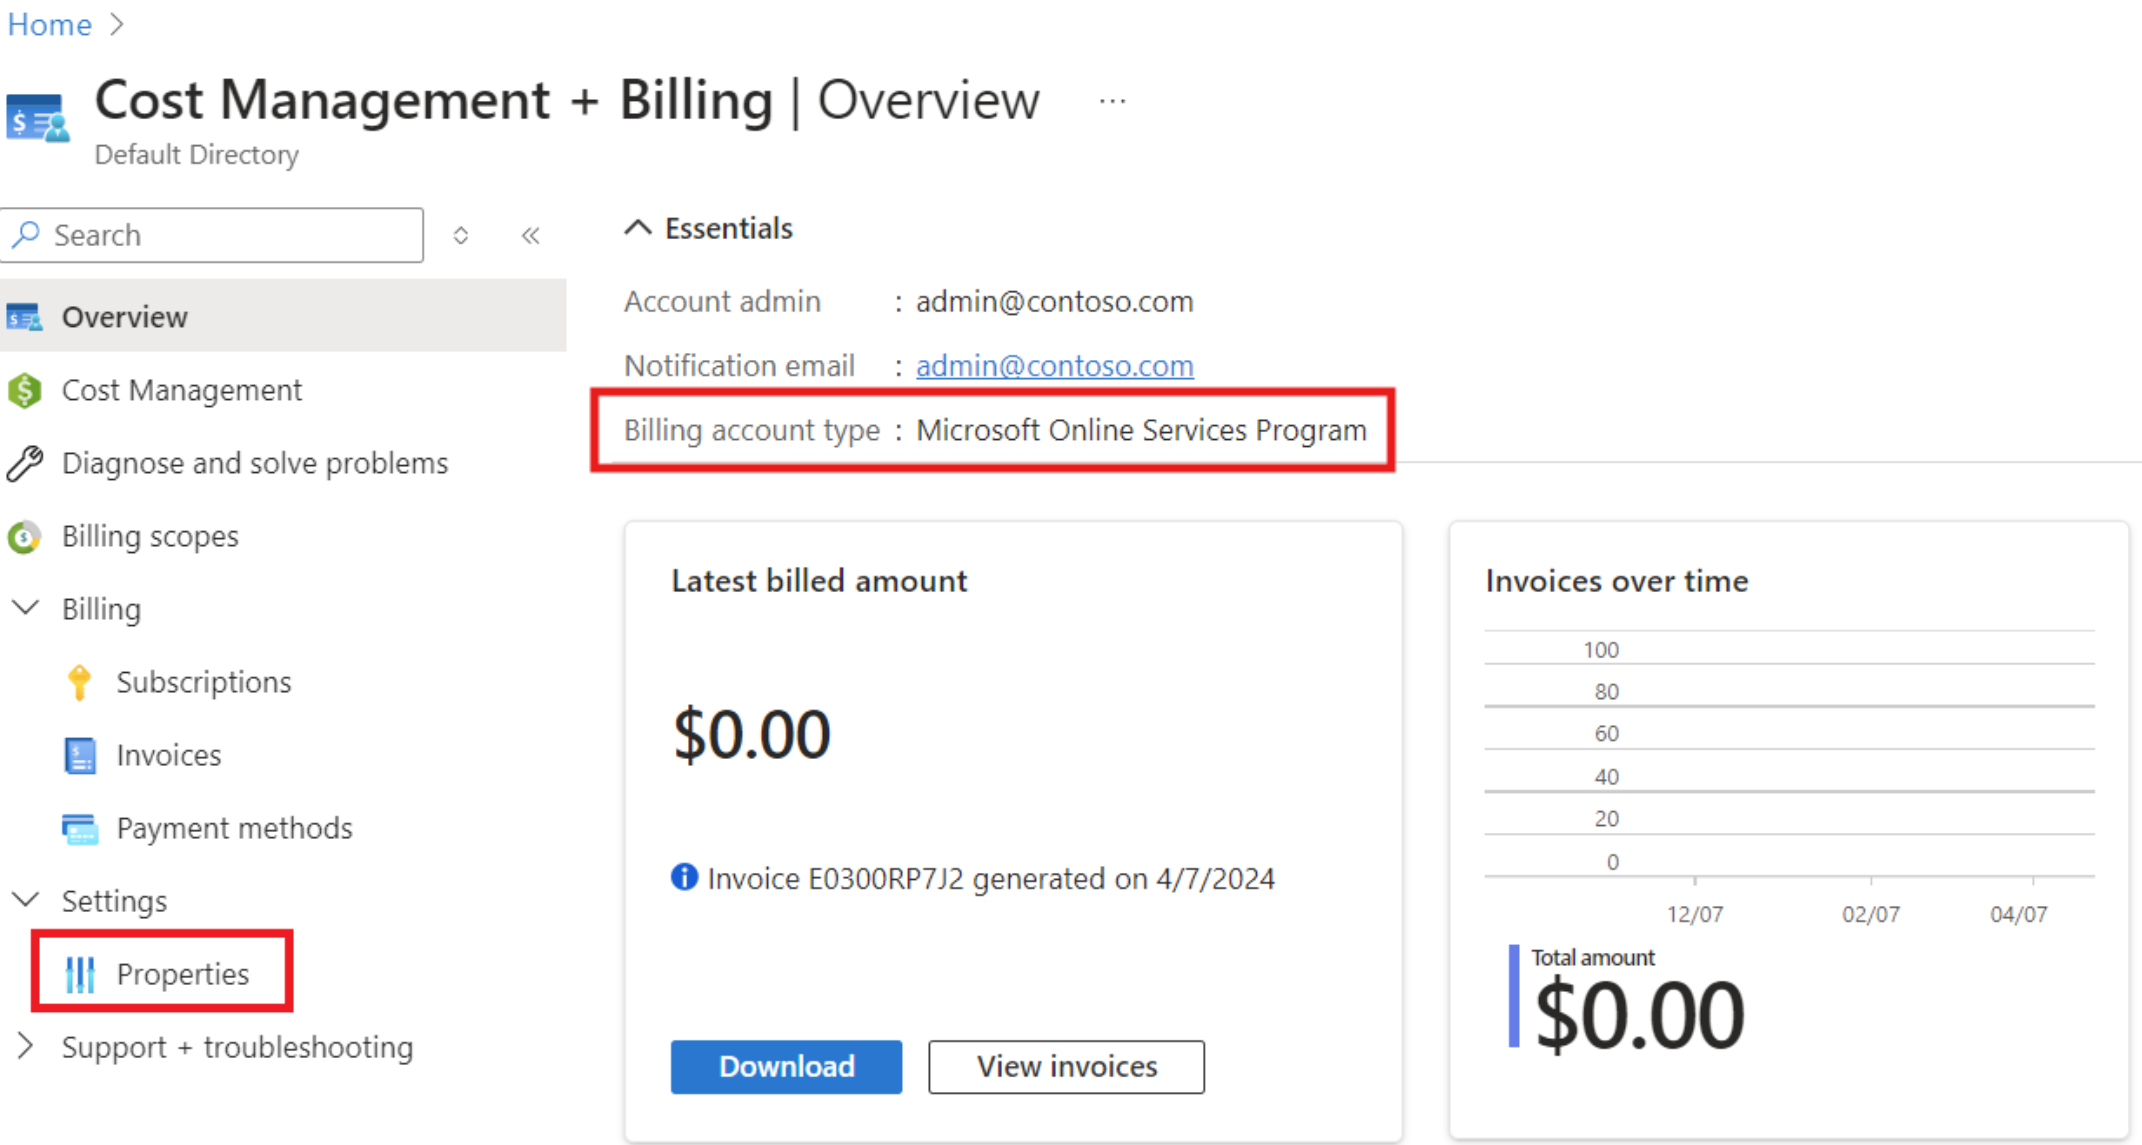Viewport: 2142px width, 1145px height.
Task: Collapse the Settings section chevron
Action: (25, 900)
